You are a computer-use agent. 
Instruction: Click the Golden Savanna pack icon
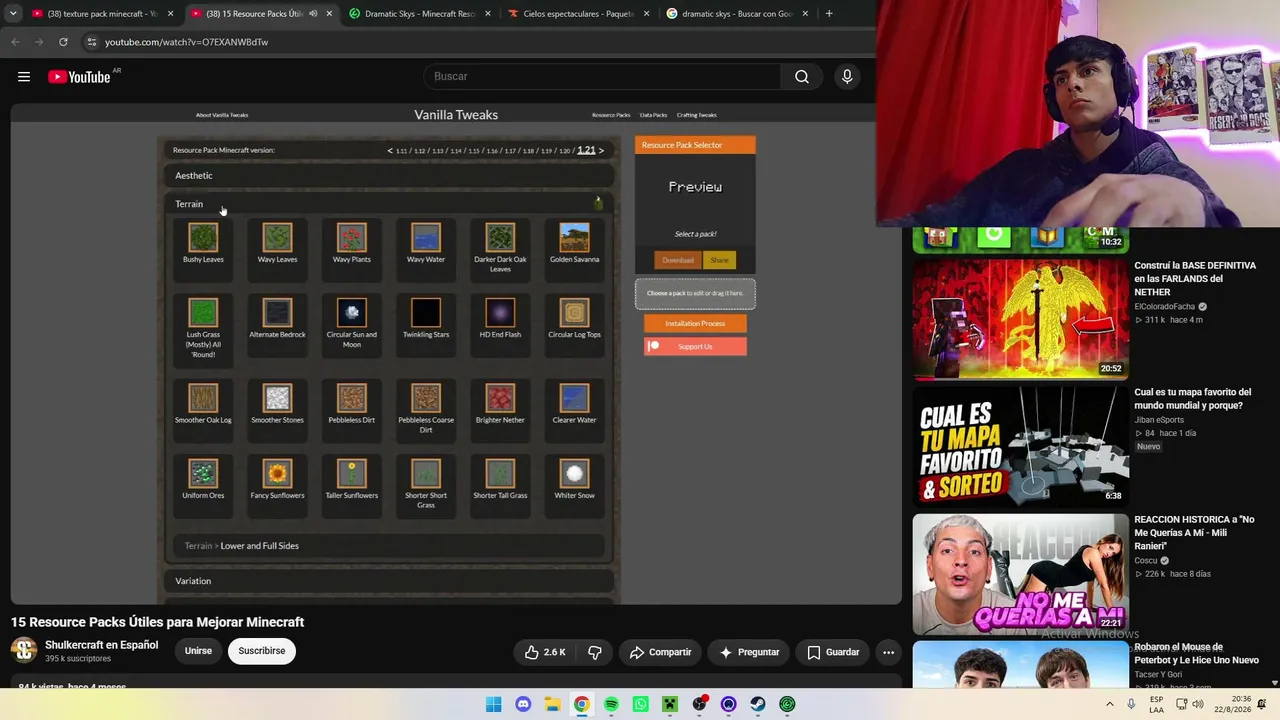[x=574, y=237]
